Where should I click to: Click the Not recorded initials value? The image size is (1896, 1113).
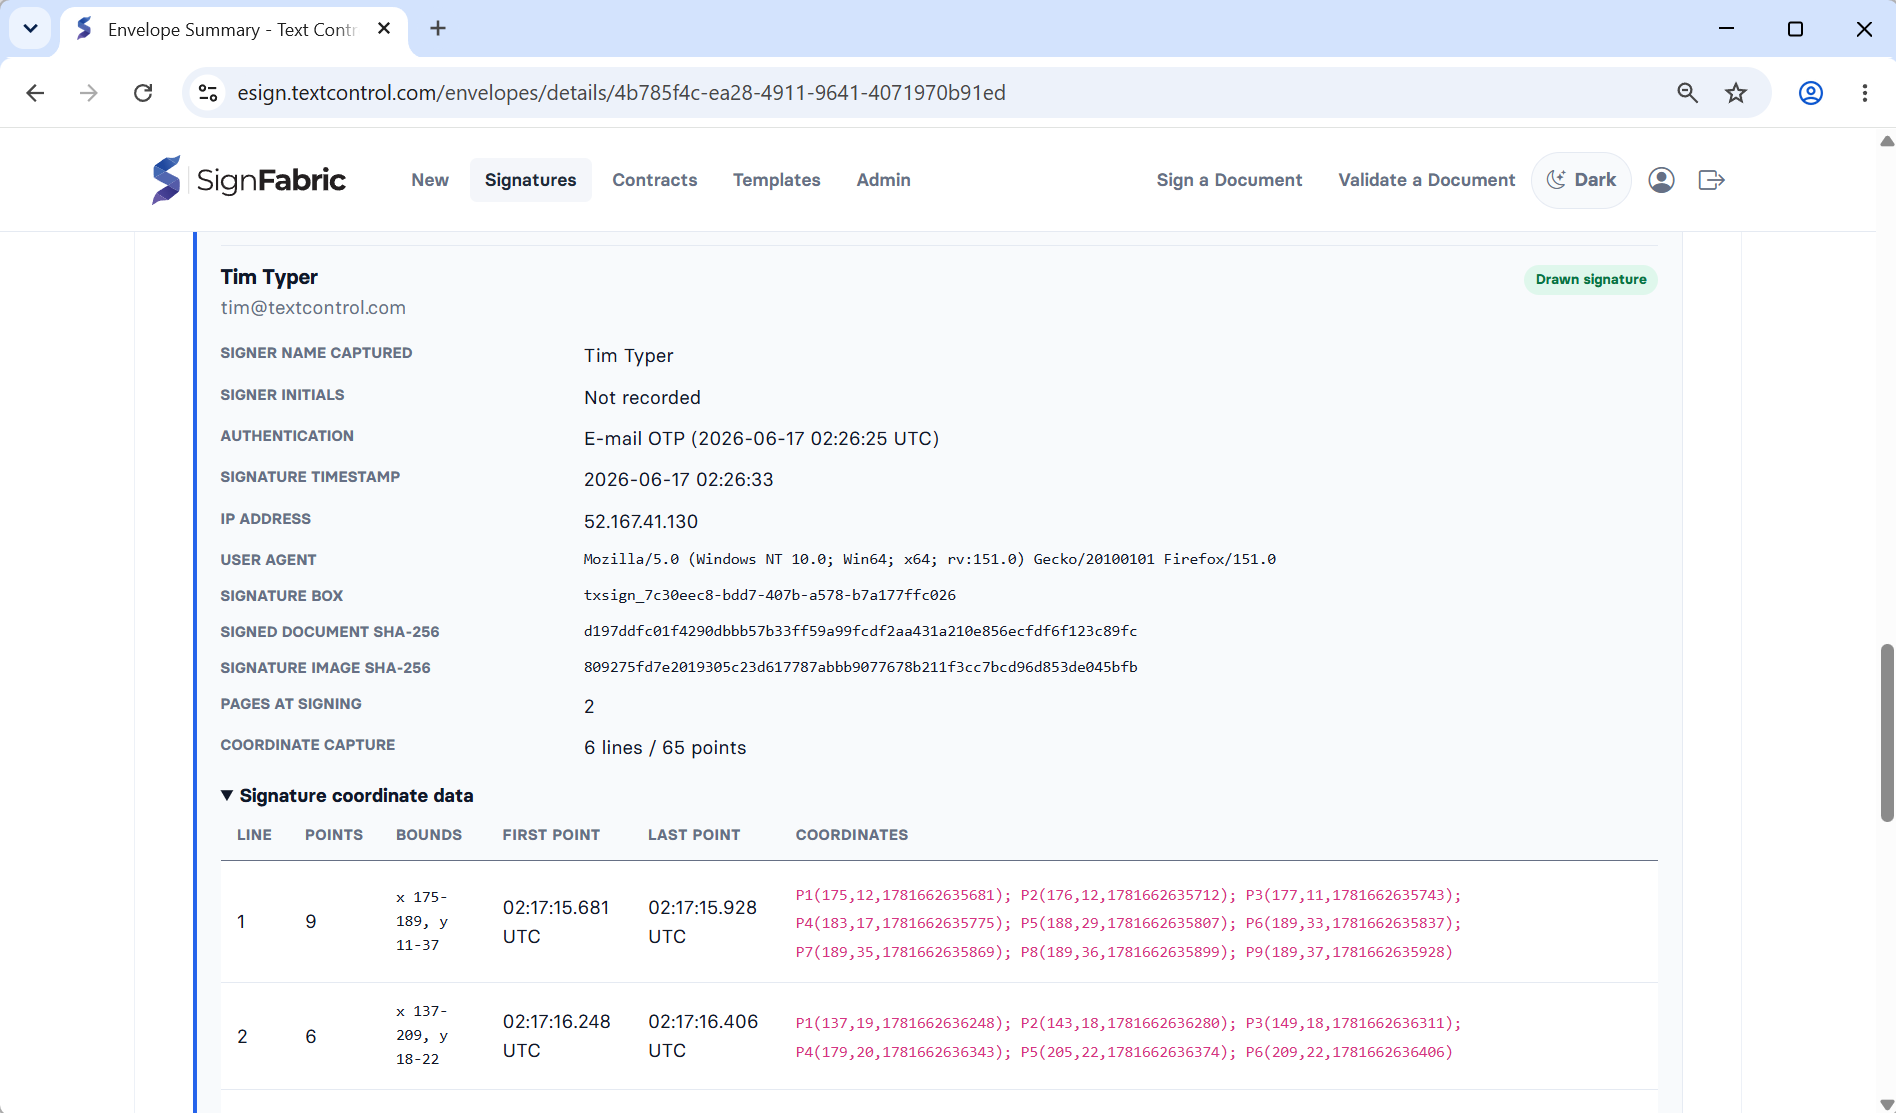(642, 398)
